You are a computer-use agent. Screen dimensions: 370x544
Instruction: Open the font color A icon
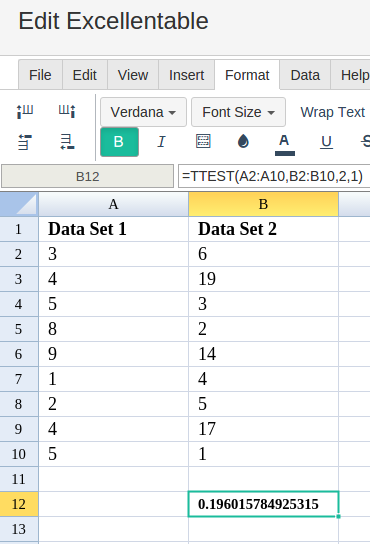(285, 144)
